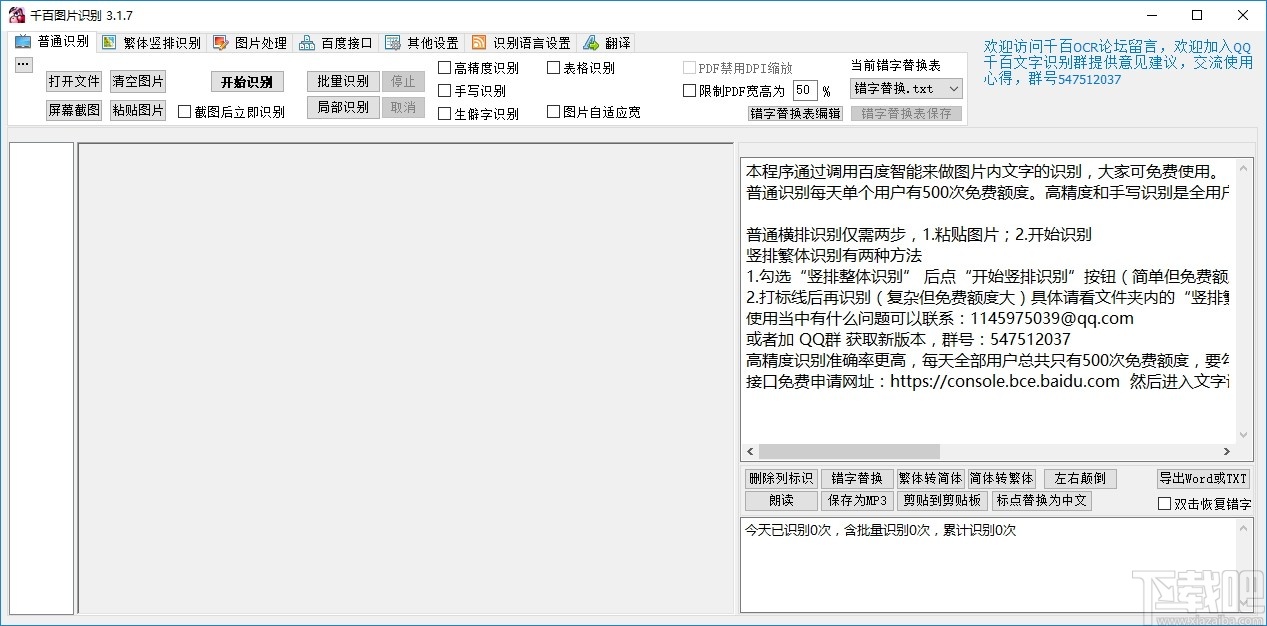
Task: Click the 繁体转简体 conversion button
Action: [x=930, y=478]
